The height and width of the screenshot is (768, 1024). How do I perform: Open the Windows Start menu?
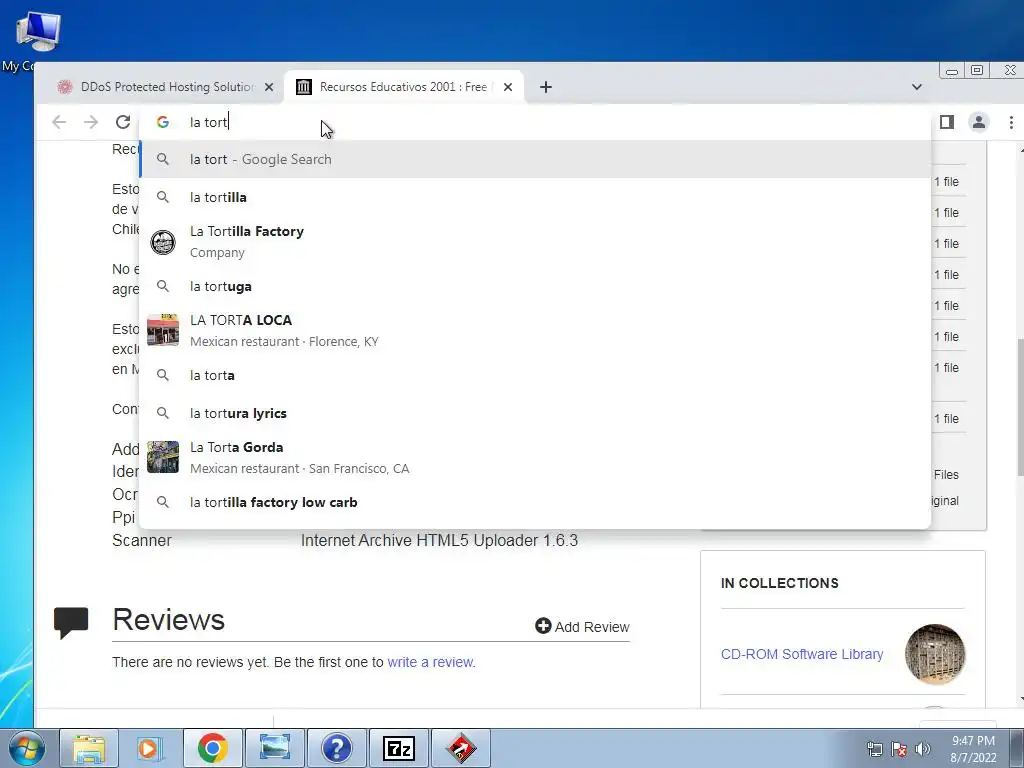point(26,748)
